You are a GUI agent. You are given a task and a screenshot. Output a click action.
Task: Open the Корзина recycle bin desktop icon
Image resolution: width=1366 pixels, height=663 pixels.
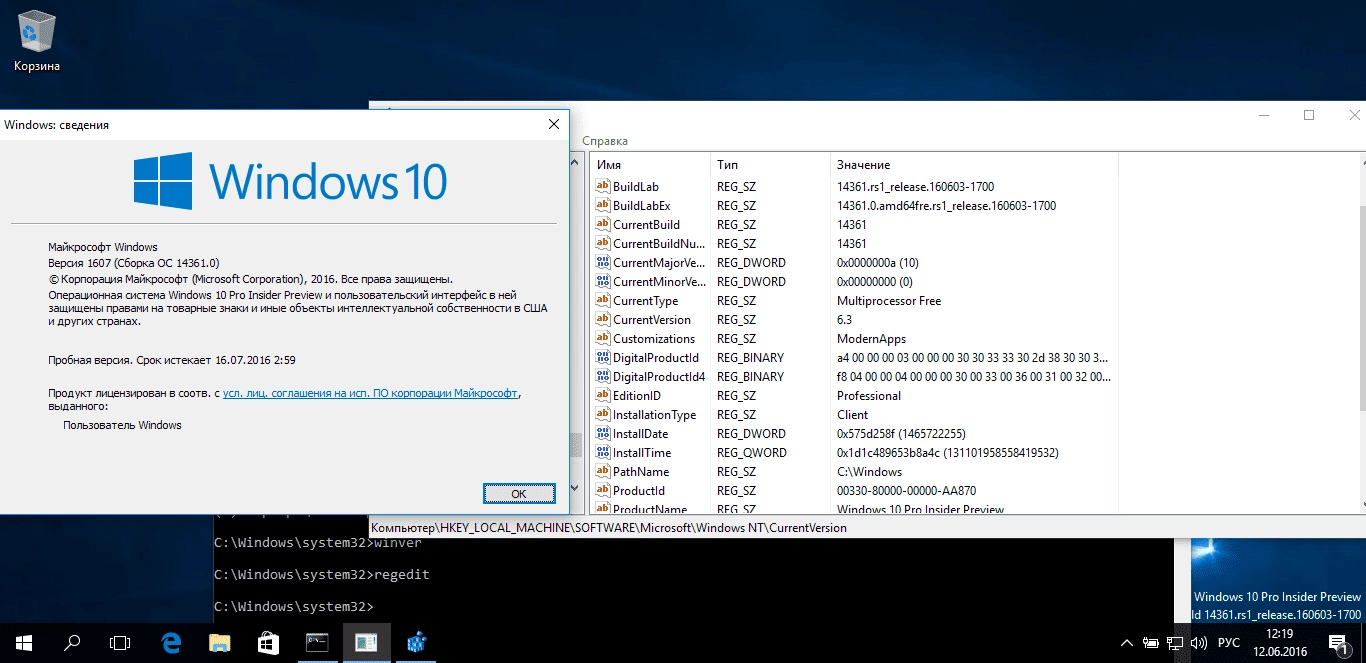(37, 40)
